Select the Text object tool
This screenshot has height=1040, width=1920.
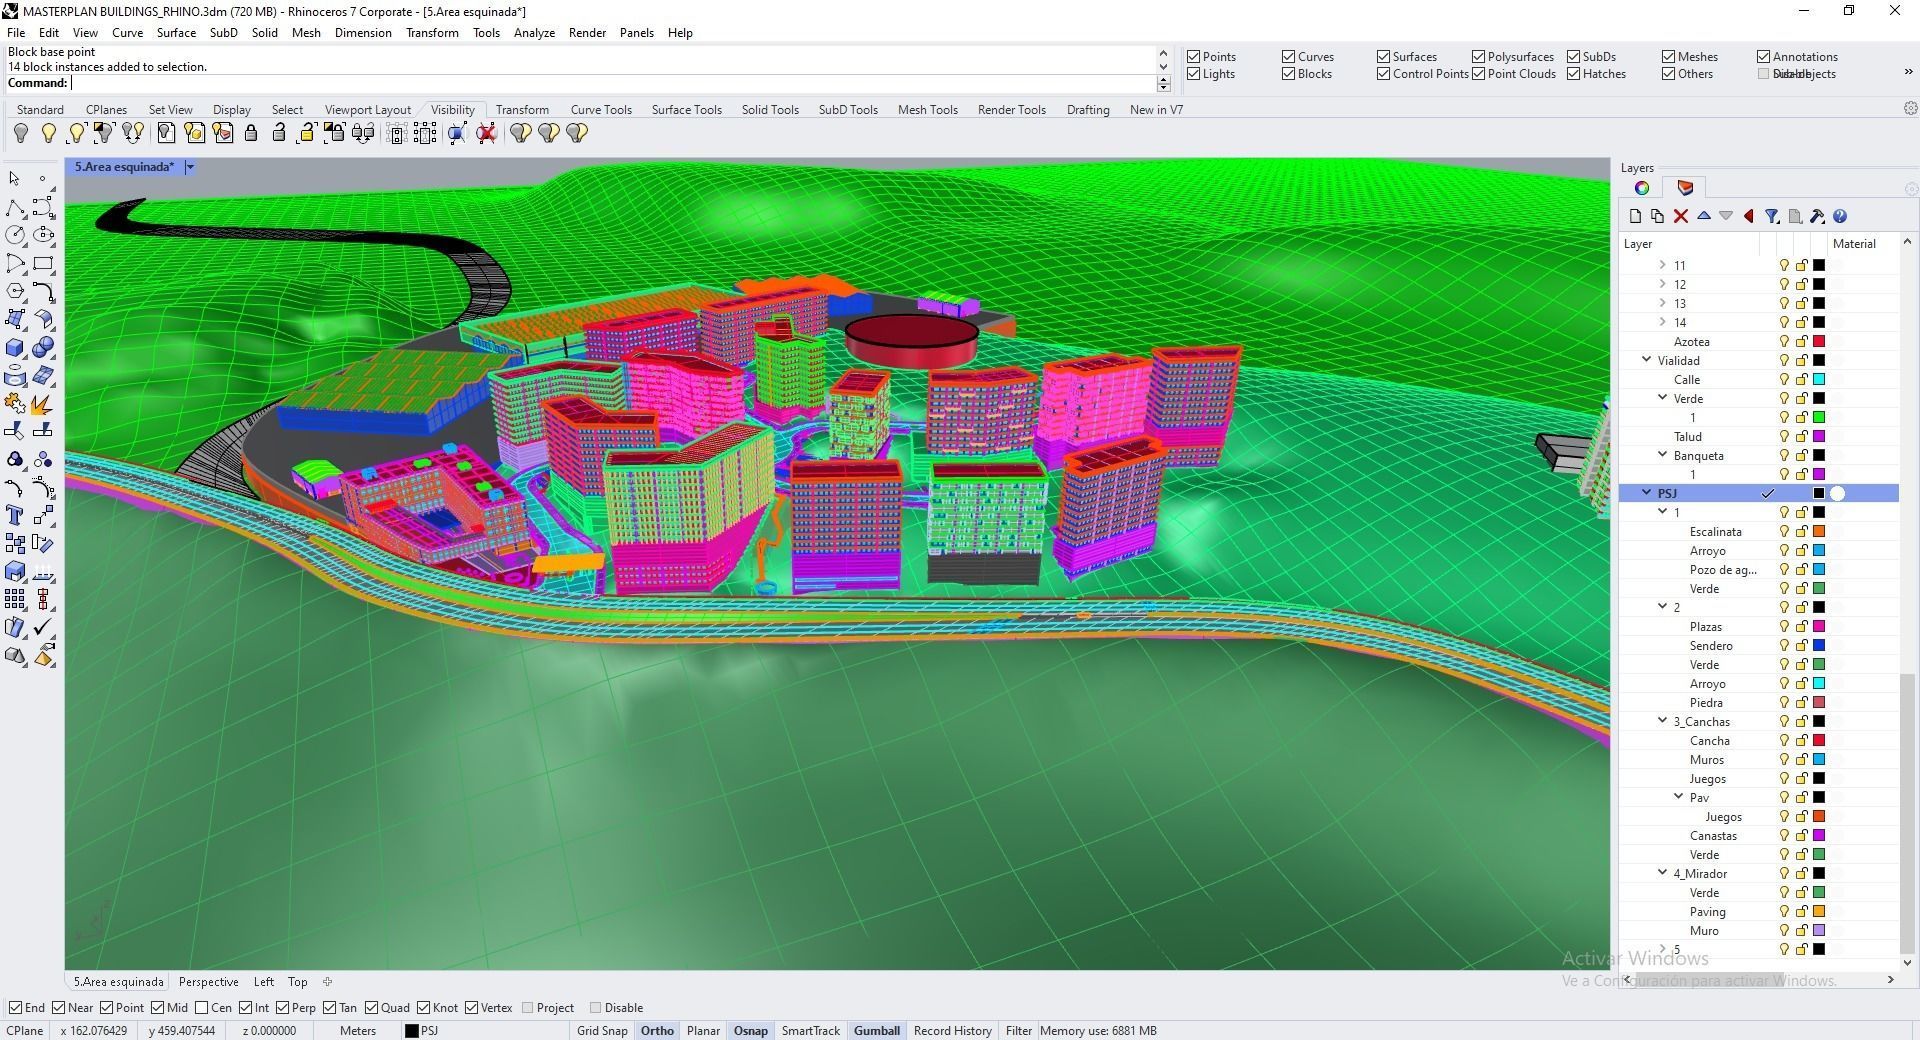point(15,516)
